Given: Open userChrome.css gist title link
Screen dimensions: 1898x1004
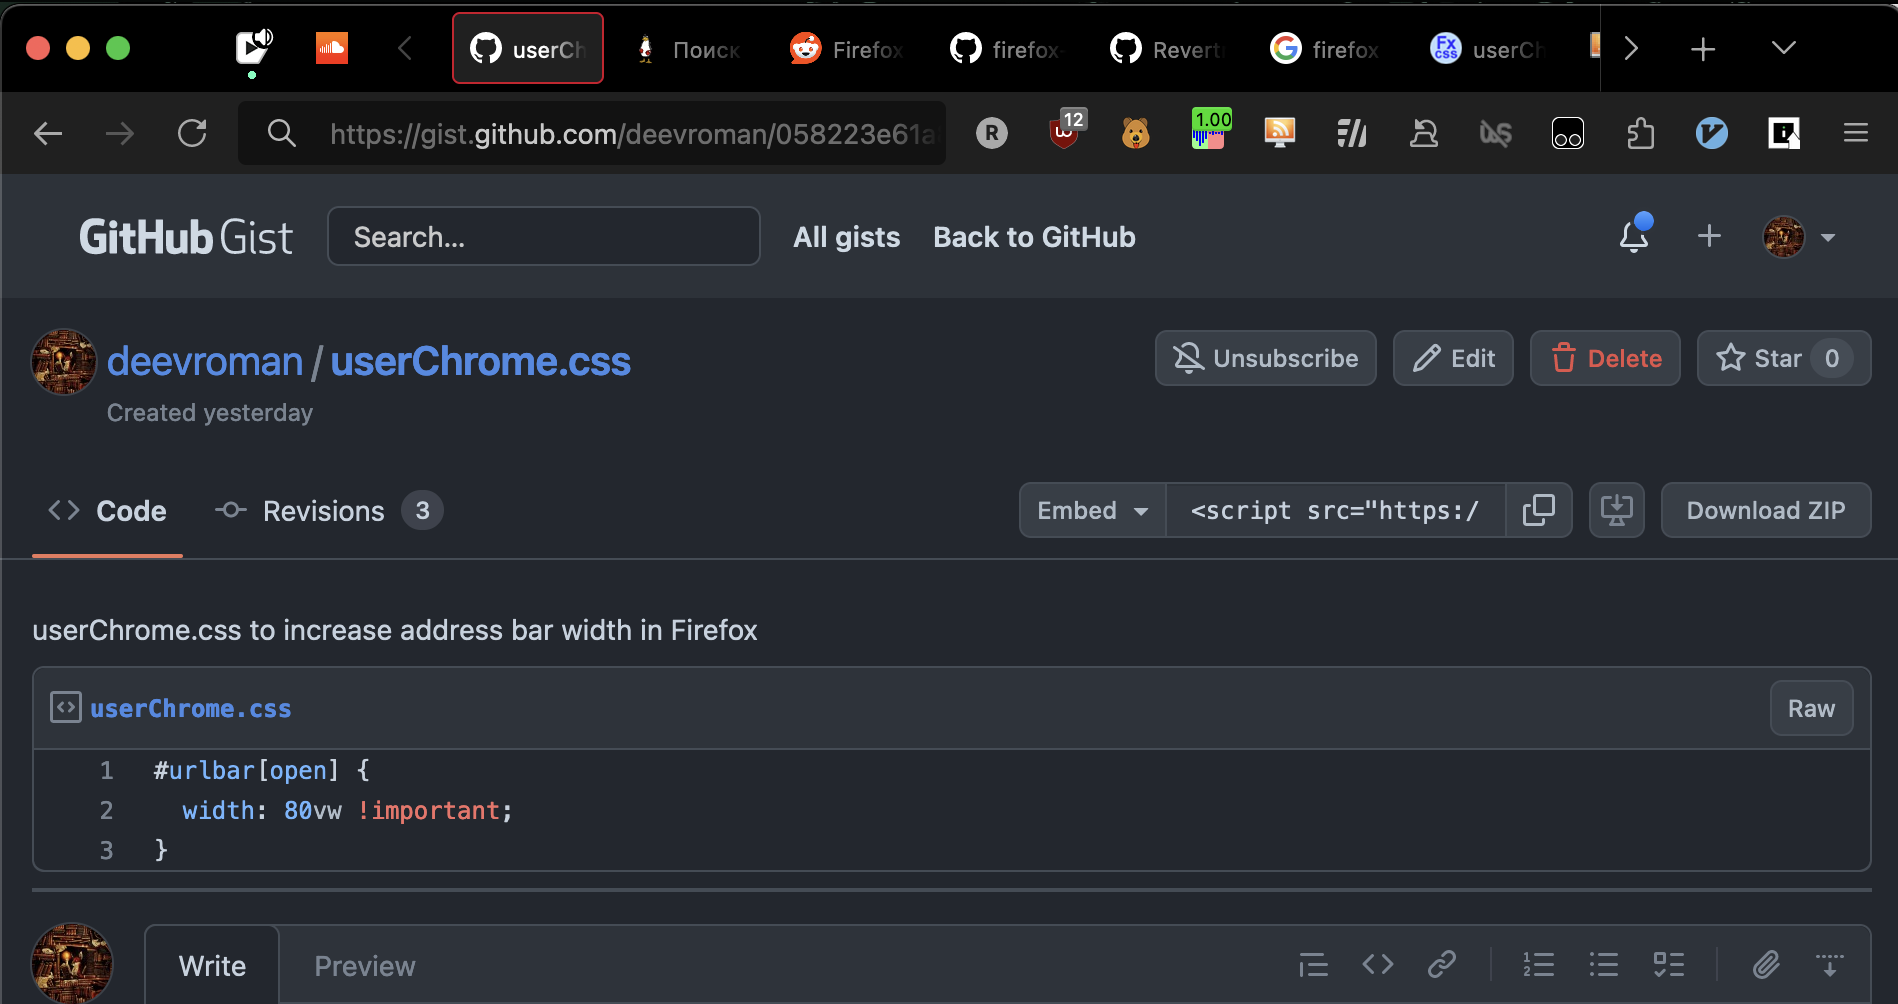Looking at the screenshot, I should point(481,361).
